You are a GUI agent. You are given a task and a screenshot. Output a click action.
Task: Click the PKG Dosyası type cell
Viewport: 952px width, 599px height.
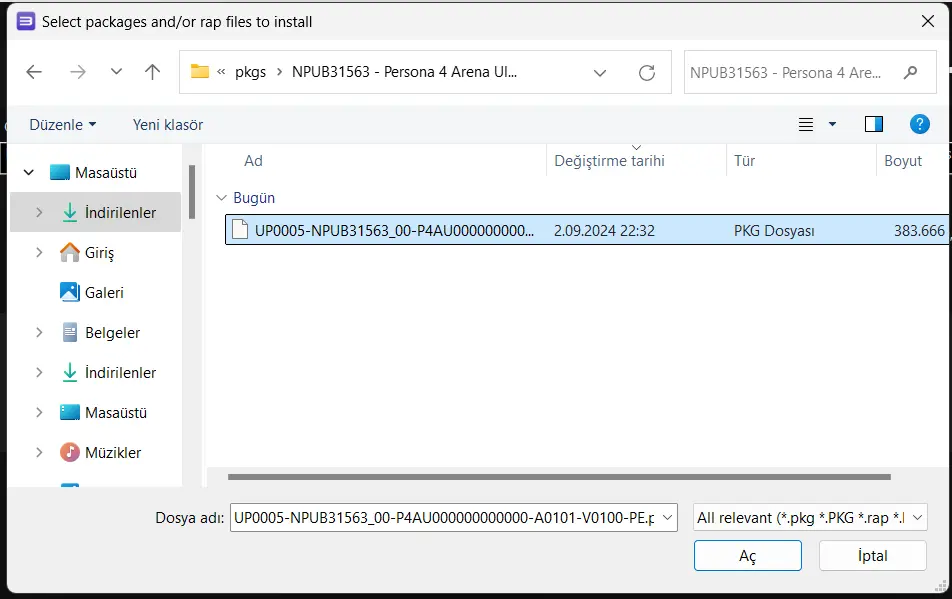tap(774, 231)
